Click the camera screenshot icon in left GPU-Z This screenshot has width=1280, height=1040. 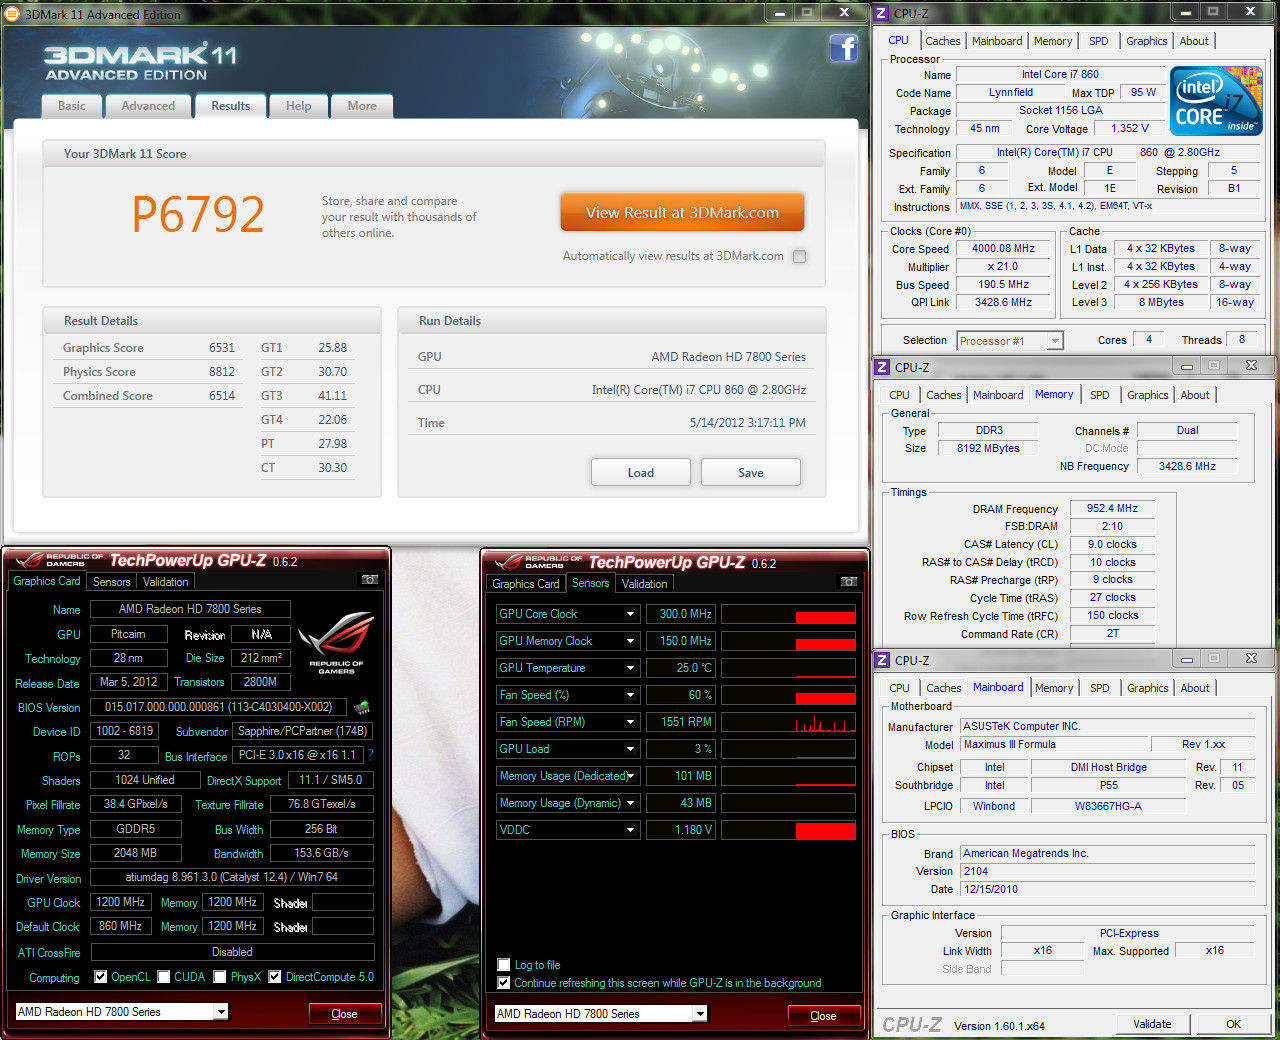(369, 580)
